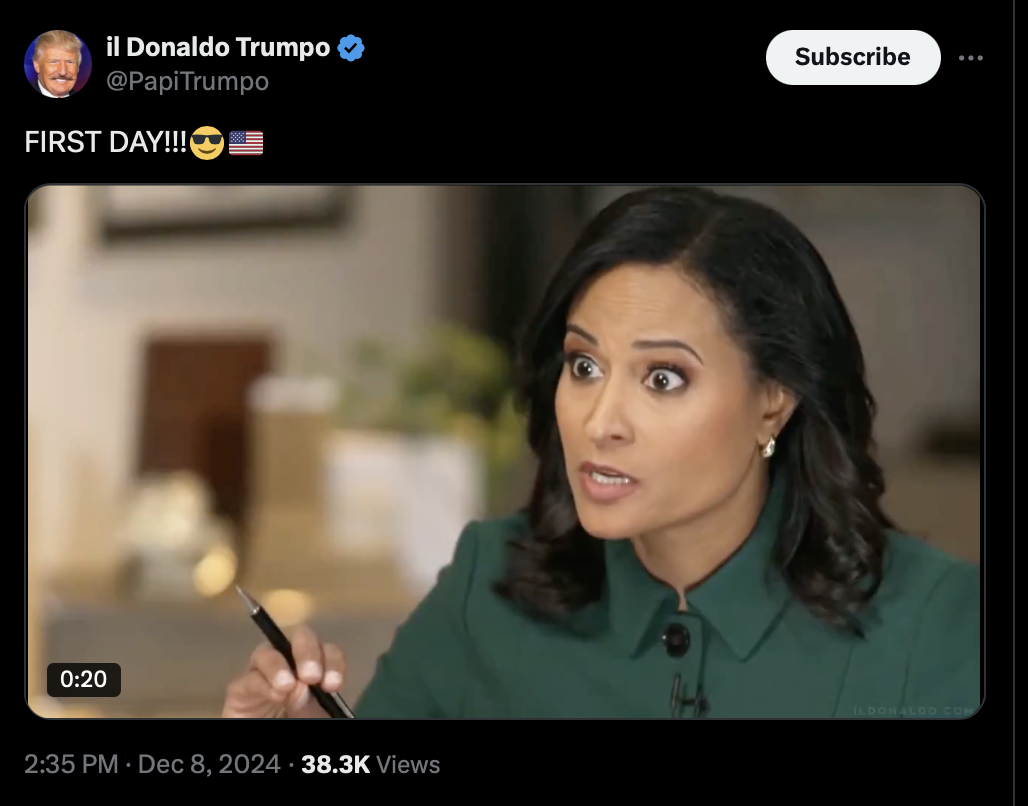1028x806 pixels.
Task: Click the sunglasses face emoji
Action: (207, 142)
